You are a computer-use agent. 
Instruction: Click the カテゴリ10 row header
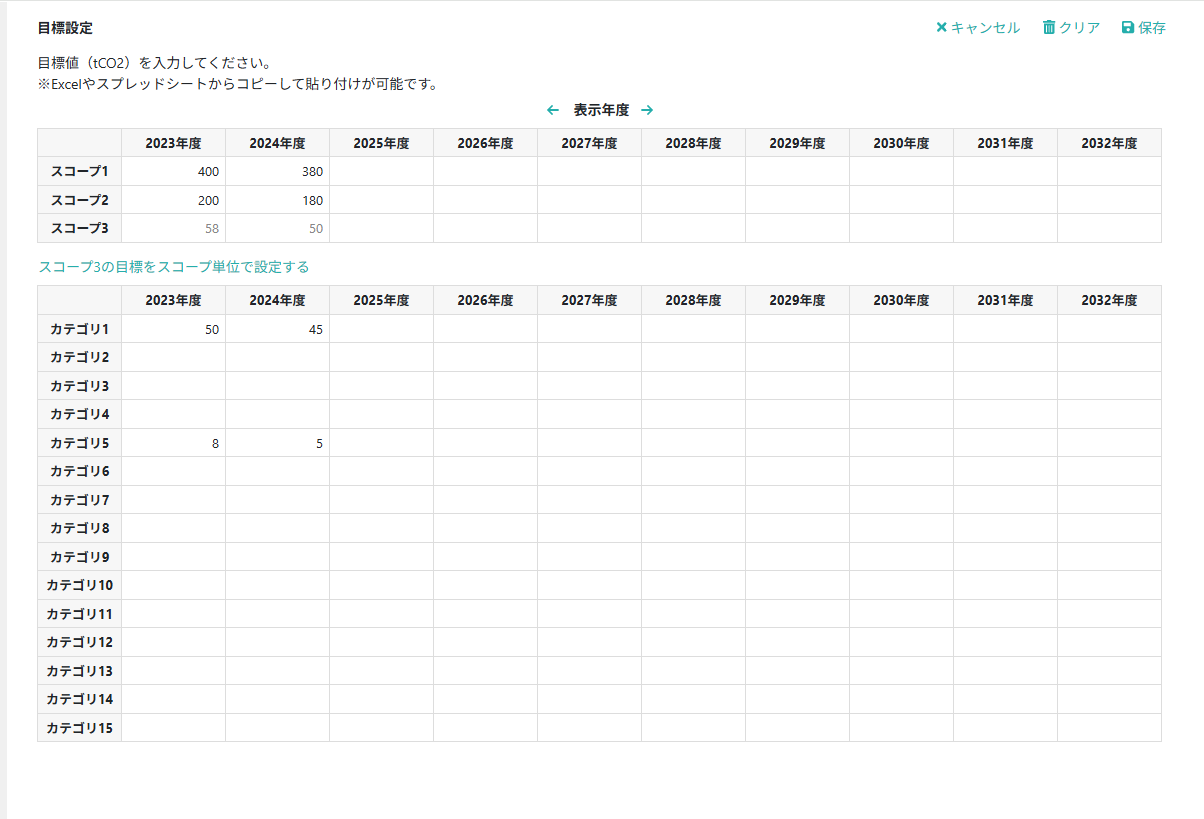tap(80, 585)
